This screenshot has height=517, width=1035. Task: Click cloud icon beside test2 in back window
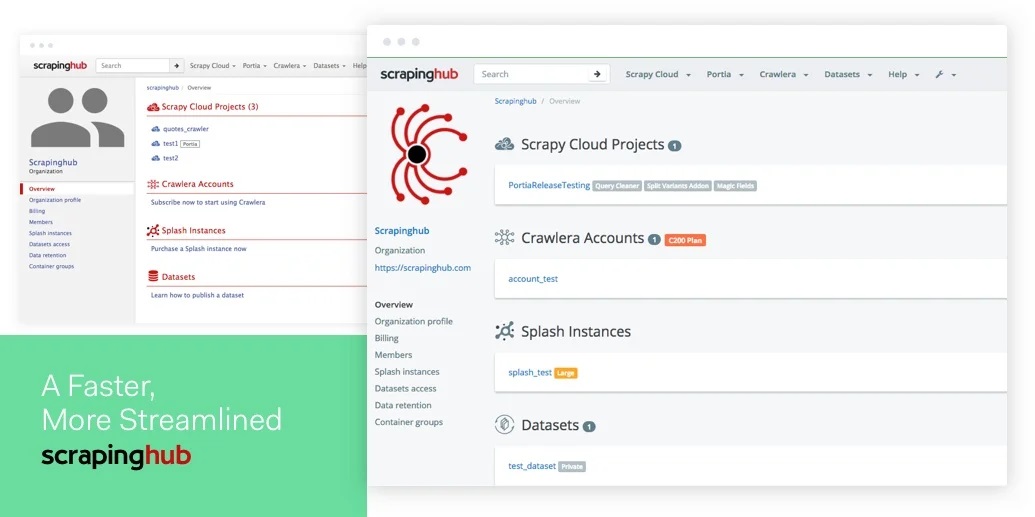pyautogui.click(x=156, y=158)
